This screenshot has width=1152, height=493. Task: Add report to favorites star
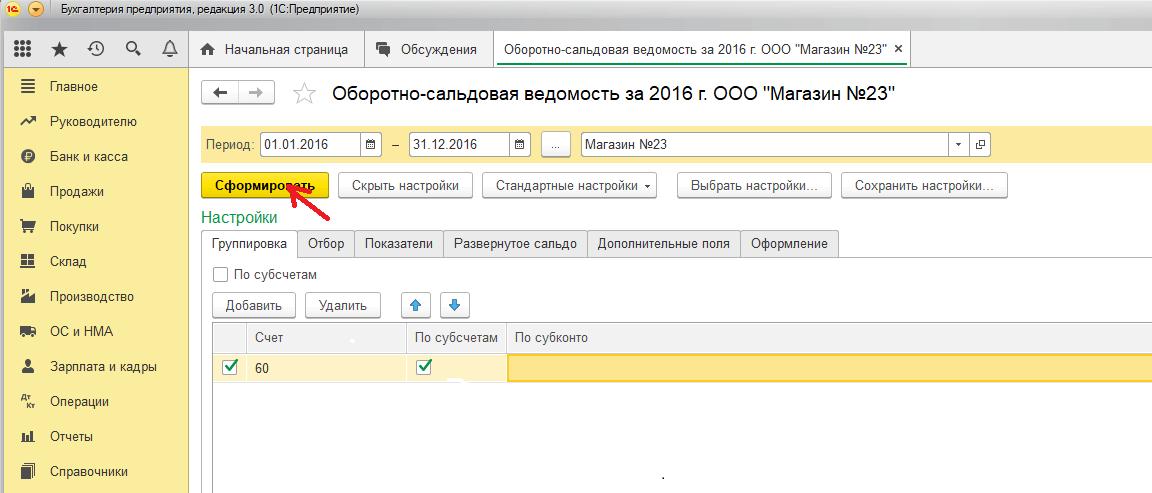pos(304,94)
